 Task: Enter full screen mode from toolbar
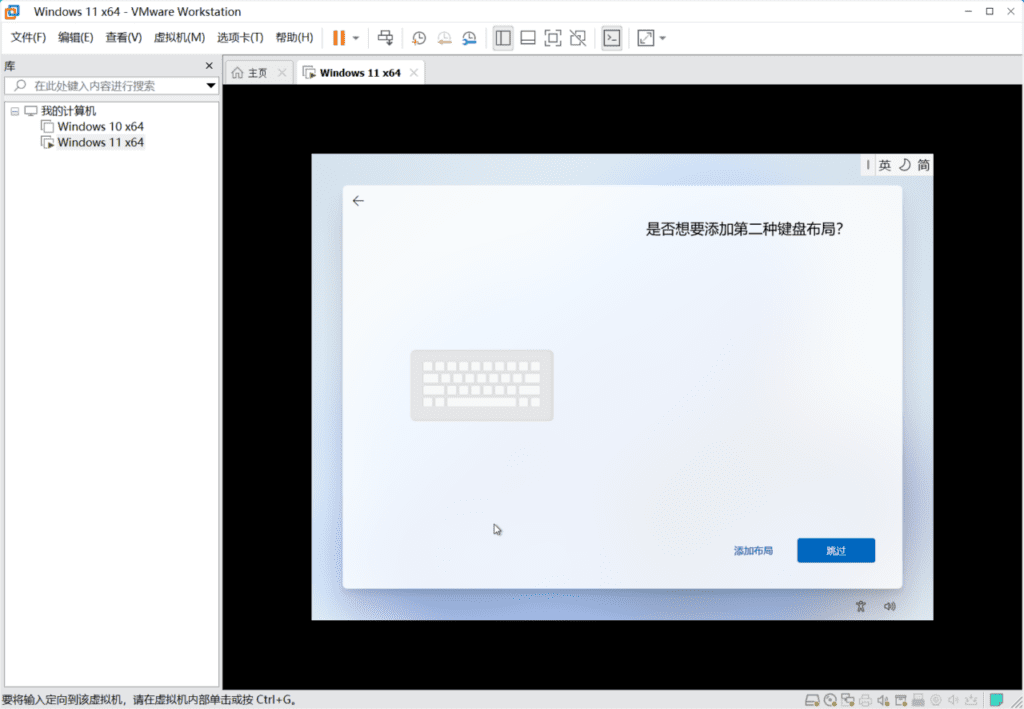tap(552, 38)
